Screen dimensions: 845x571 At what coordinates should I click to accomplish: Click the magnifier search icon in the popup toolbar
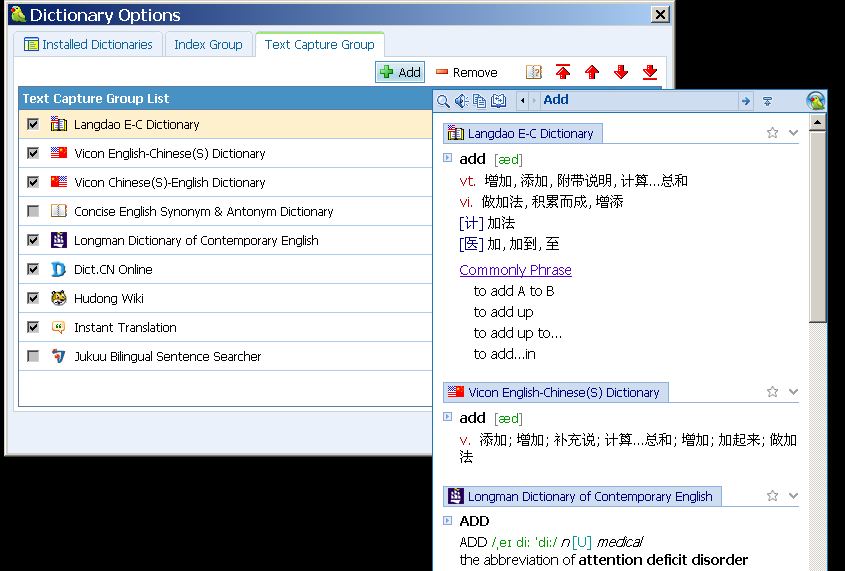pos(443,101)
